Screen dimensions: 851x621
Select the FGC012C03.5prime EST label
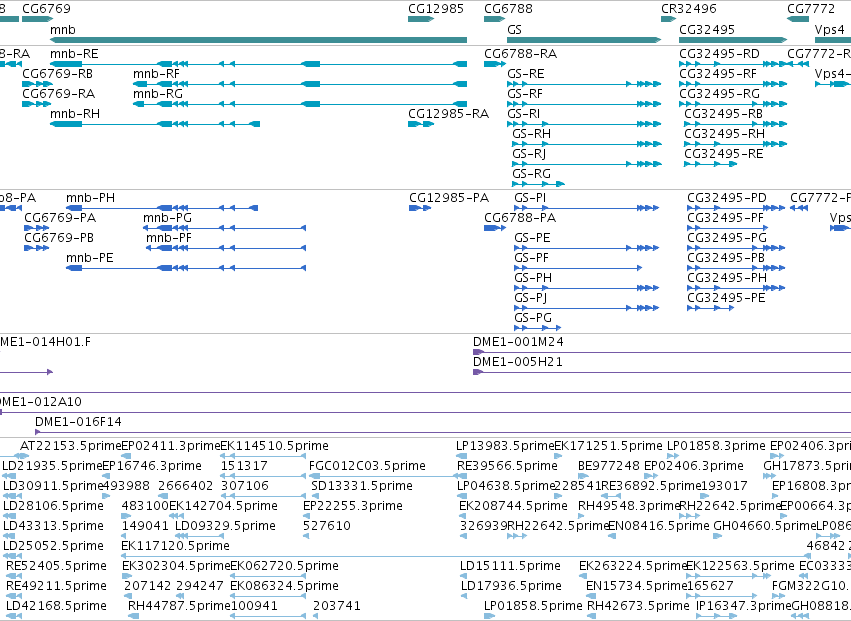pos(367,466)
